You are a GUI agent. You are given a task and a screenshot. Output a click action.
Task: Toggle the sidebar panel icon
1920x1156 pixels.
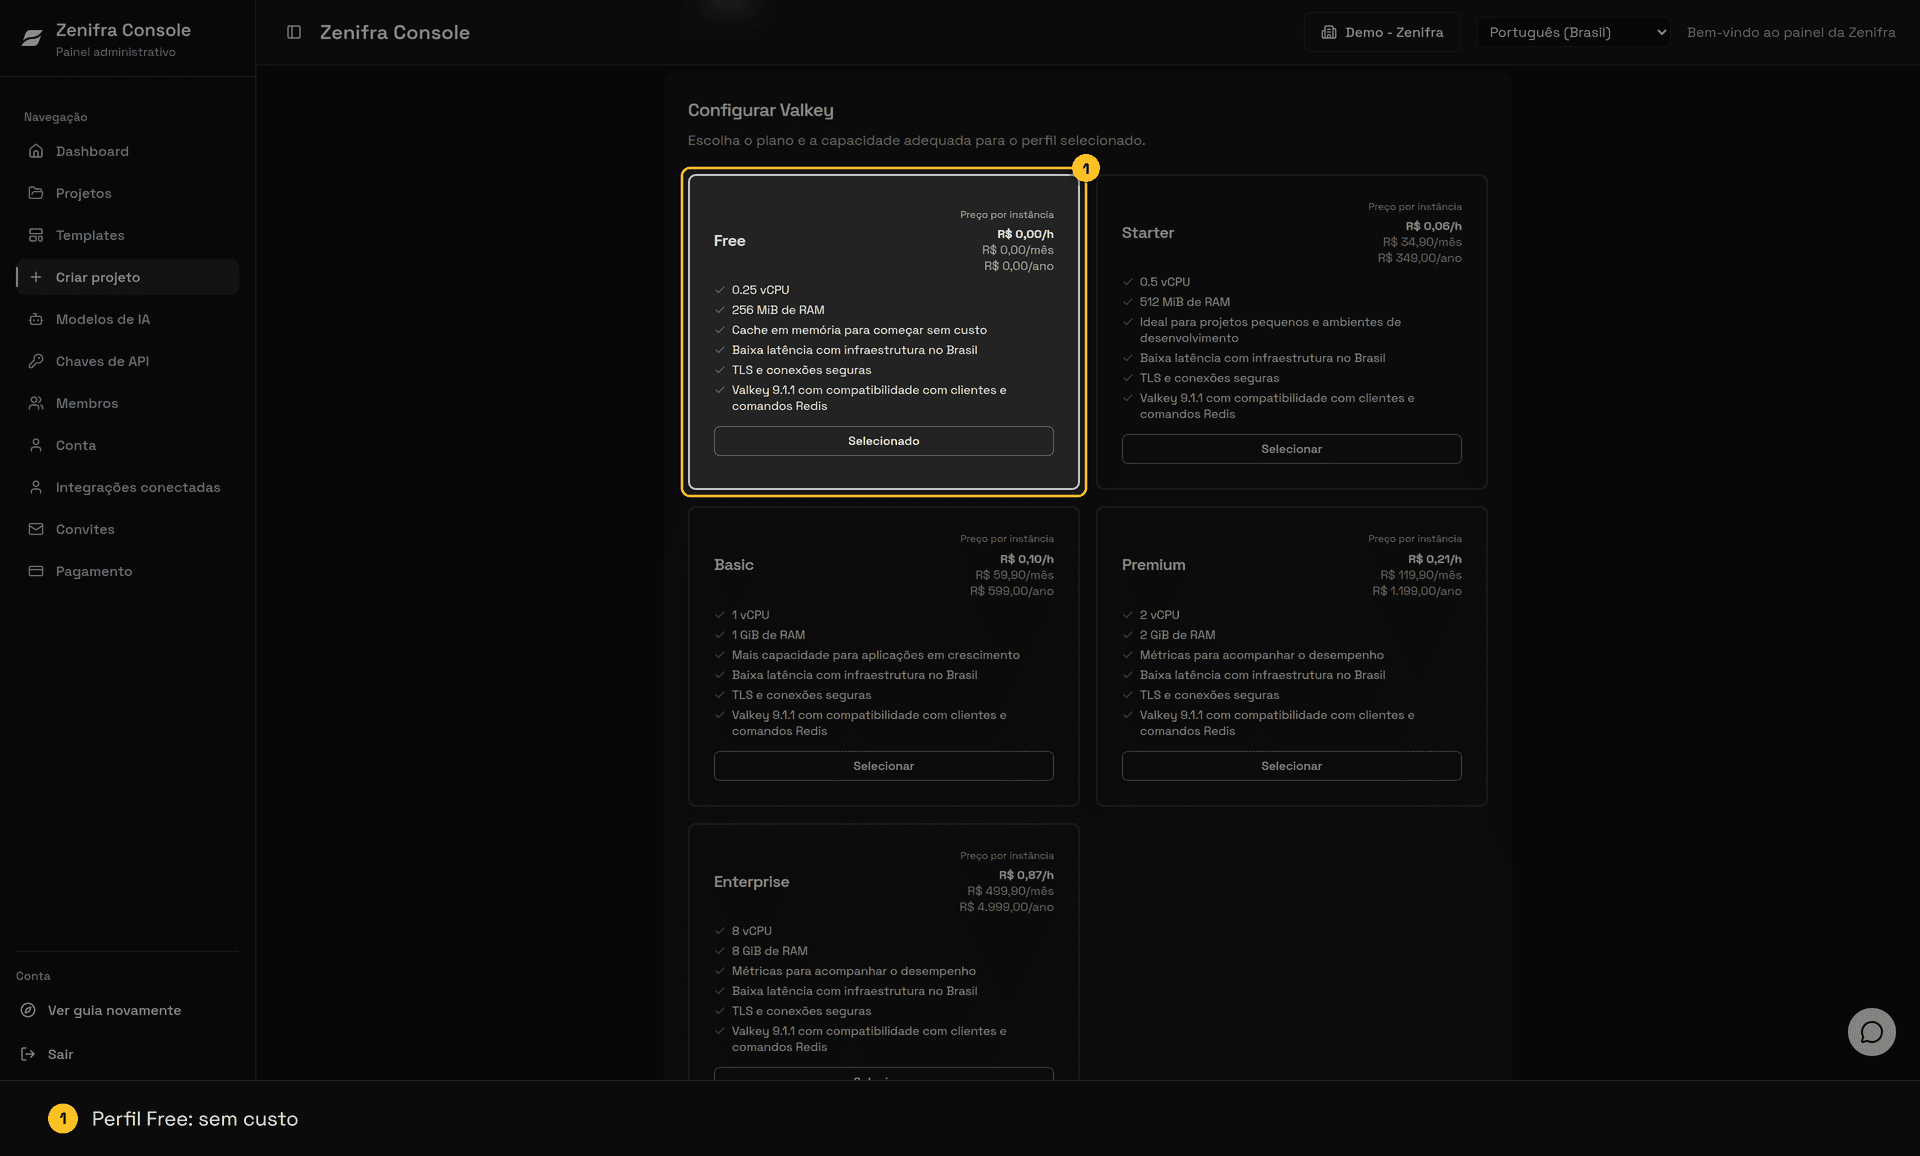pyautogui.click(x=294, y=32)
